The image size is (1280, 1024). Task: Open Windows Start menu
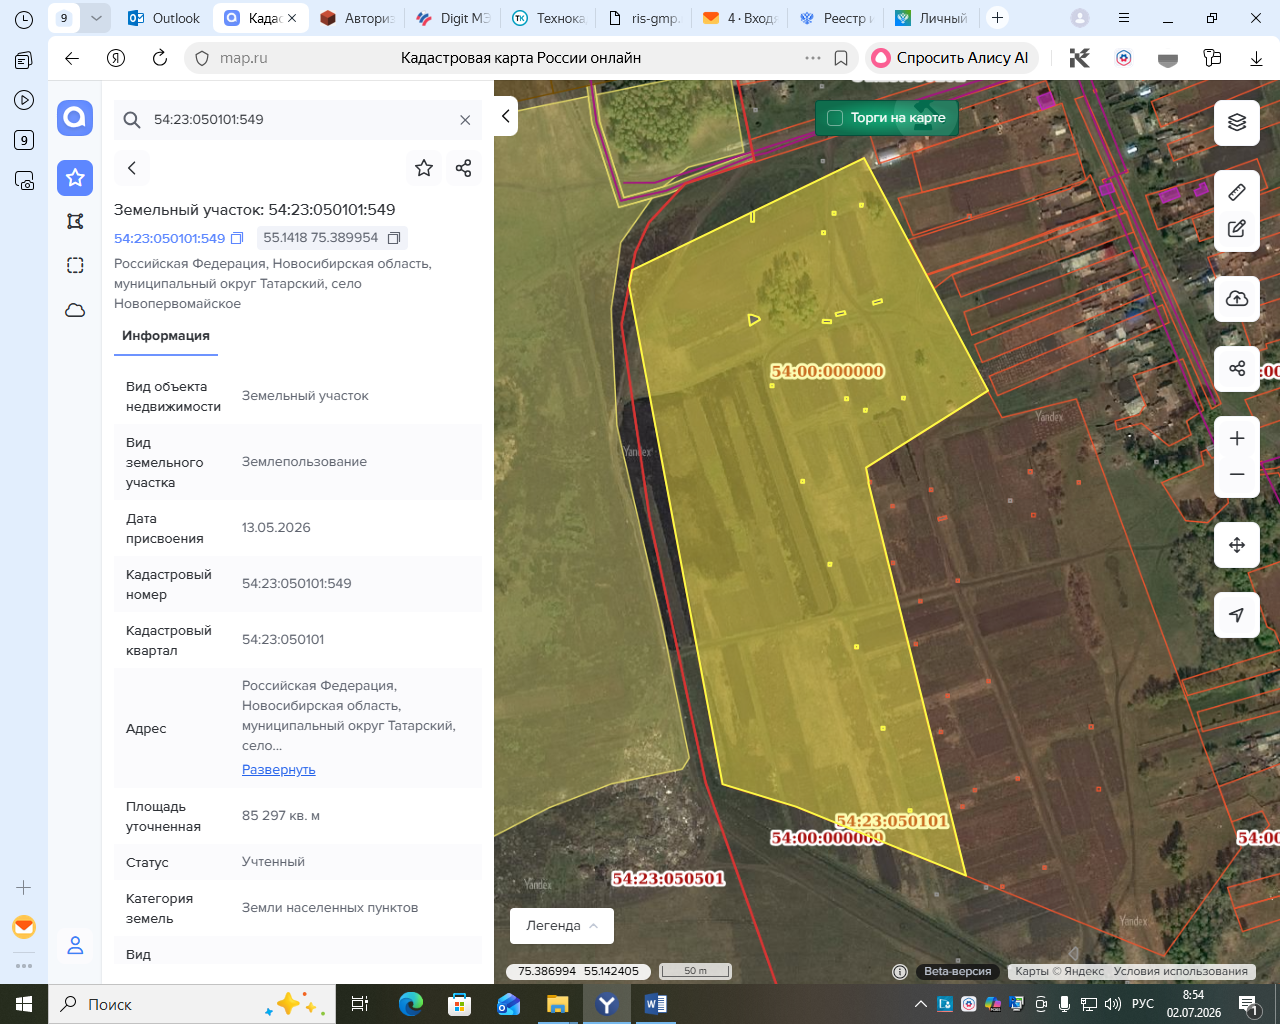pos(24,1004)
